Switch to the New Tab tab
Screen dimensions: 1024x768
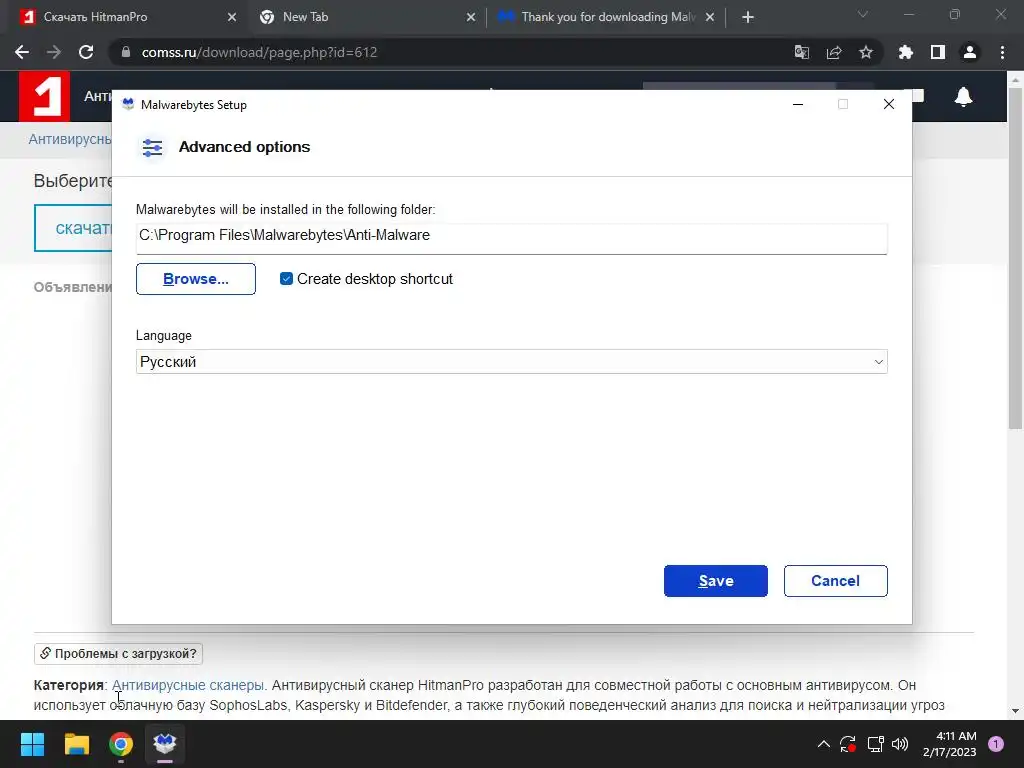pyautogui.click(x=366, y=17)
